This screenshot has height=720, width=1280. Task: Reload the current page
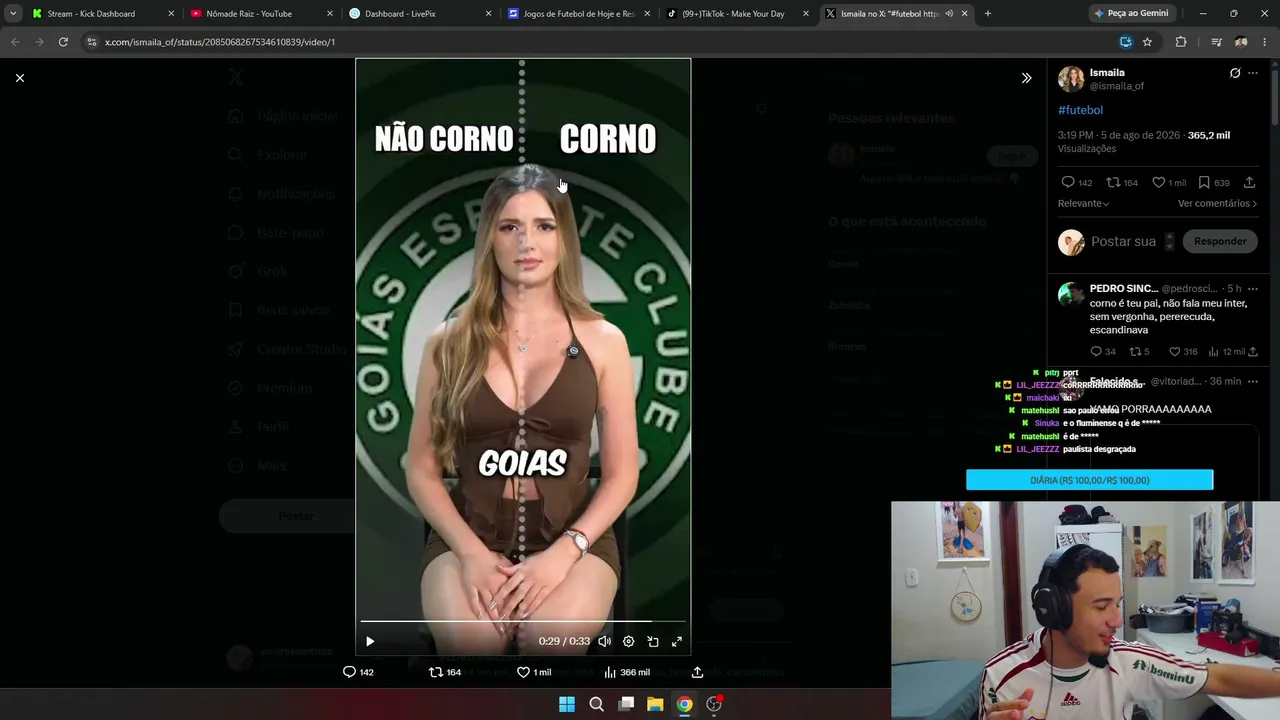63,42
